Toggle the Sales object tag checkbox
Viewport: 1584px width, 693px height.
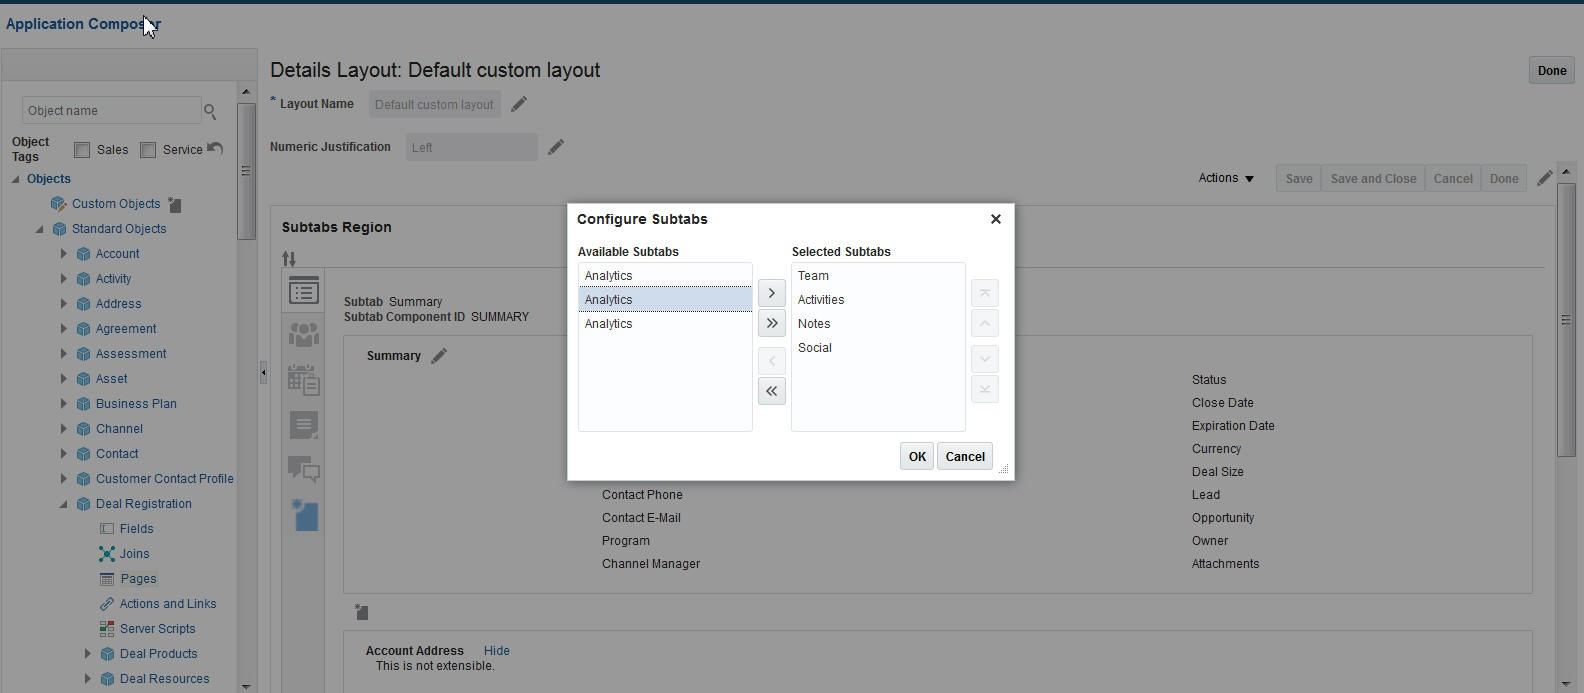click(x=82, y=150)
